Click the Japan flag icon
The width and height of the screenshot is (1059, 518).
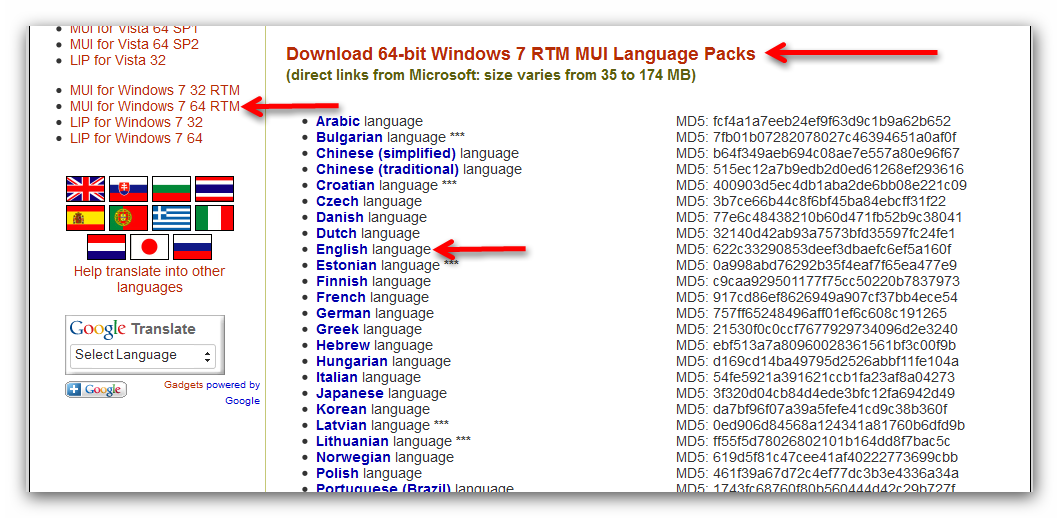pos(149,247)
